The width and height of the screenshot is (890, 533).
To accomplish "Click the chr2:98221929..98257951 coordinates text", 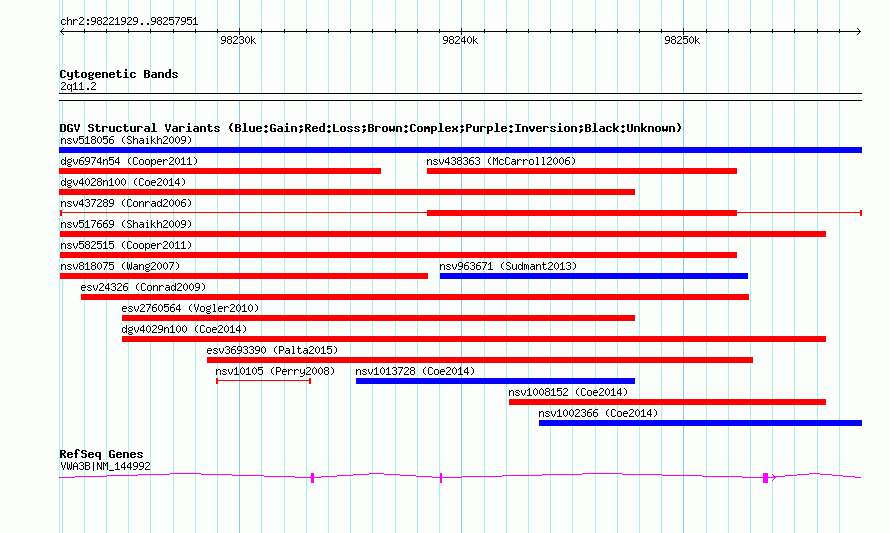I will coord(129,22).
